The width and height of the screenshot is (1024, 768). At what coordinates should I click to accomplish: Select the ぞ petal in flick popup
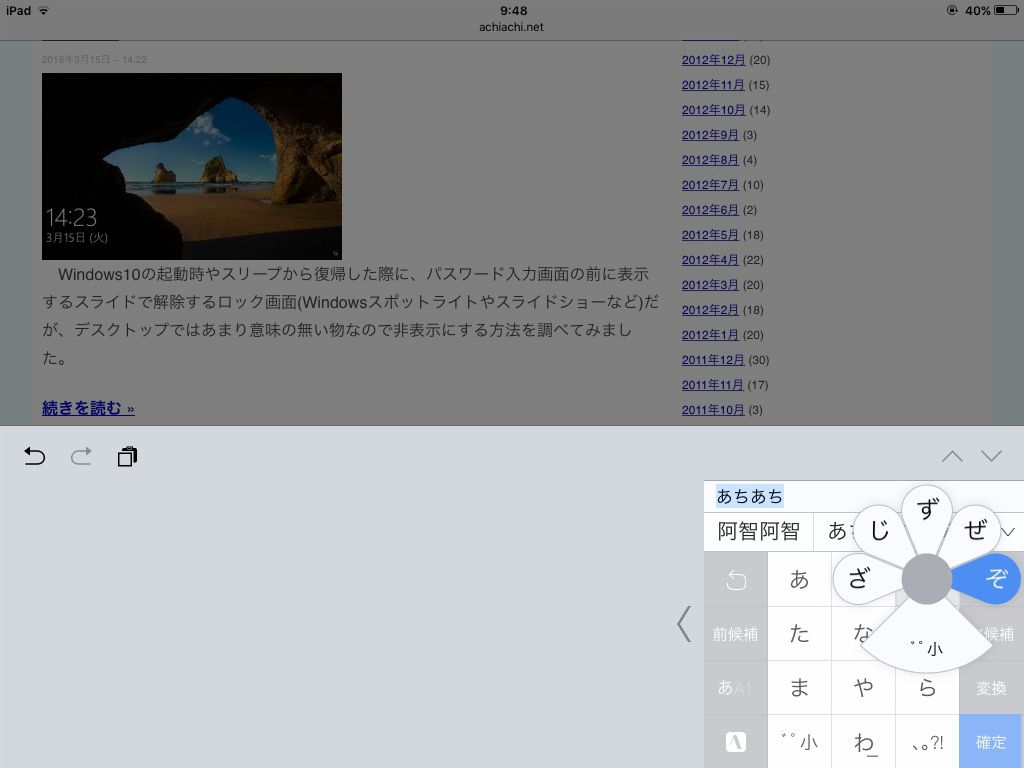(x=993, y=578)
